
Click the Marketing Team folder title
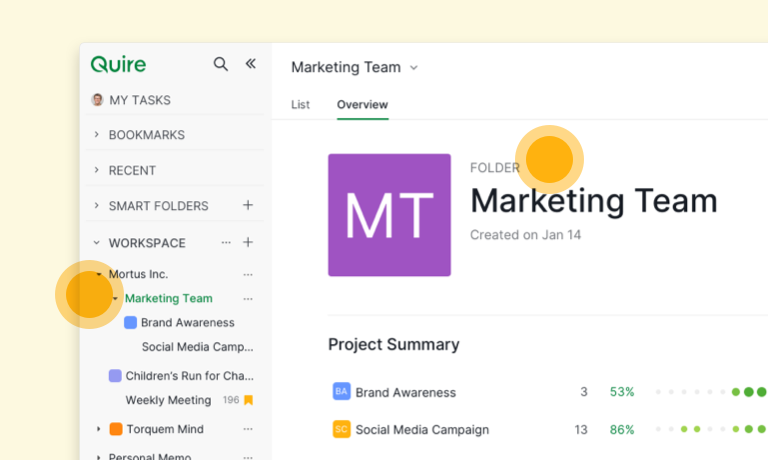(594, 201)
